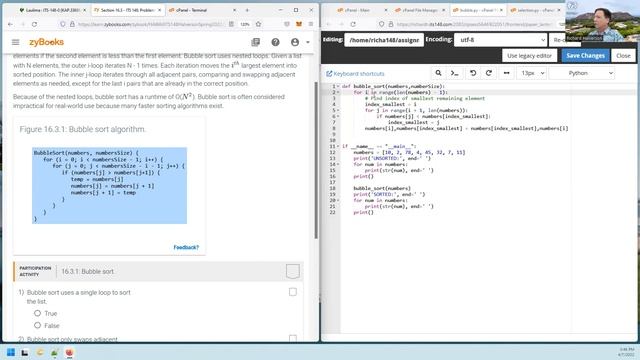640x360 pixels.
Task: Go back in the zyBooks browser window
Action: point(11,24)
